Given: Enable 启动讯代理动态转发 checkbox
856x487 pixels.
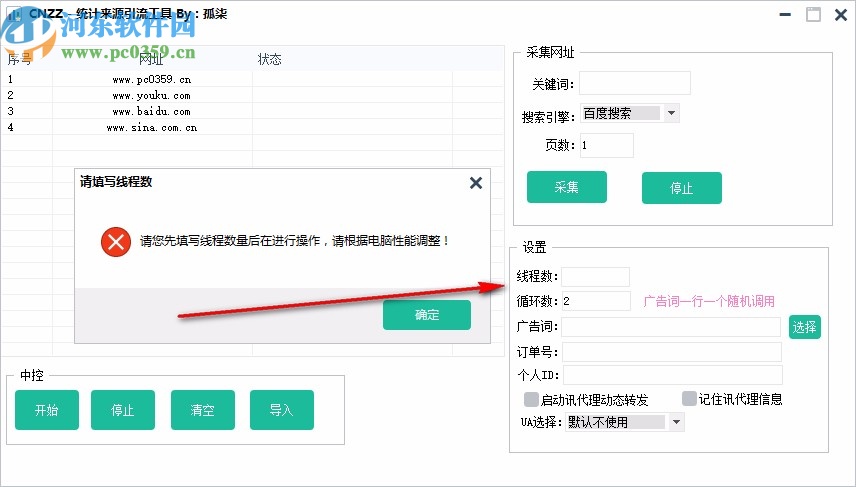Looking at the screenshot, I should (531, 399).
